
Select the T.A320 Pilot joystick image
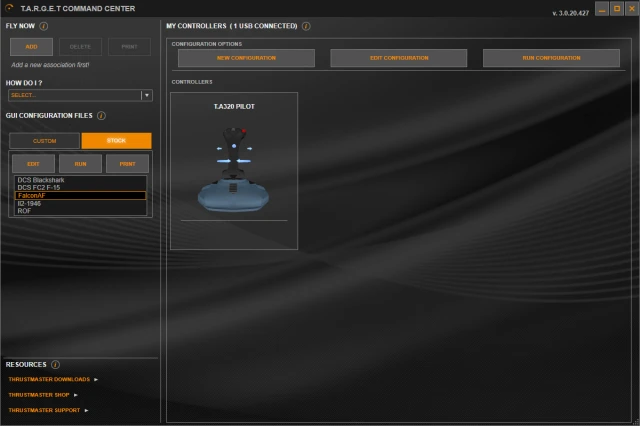(x=233, y=170)
